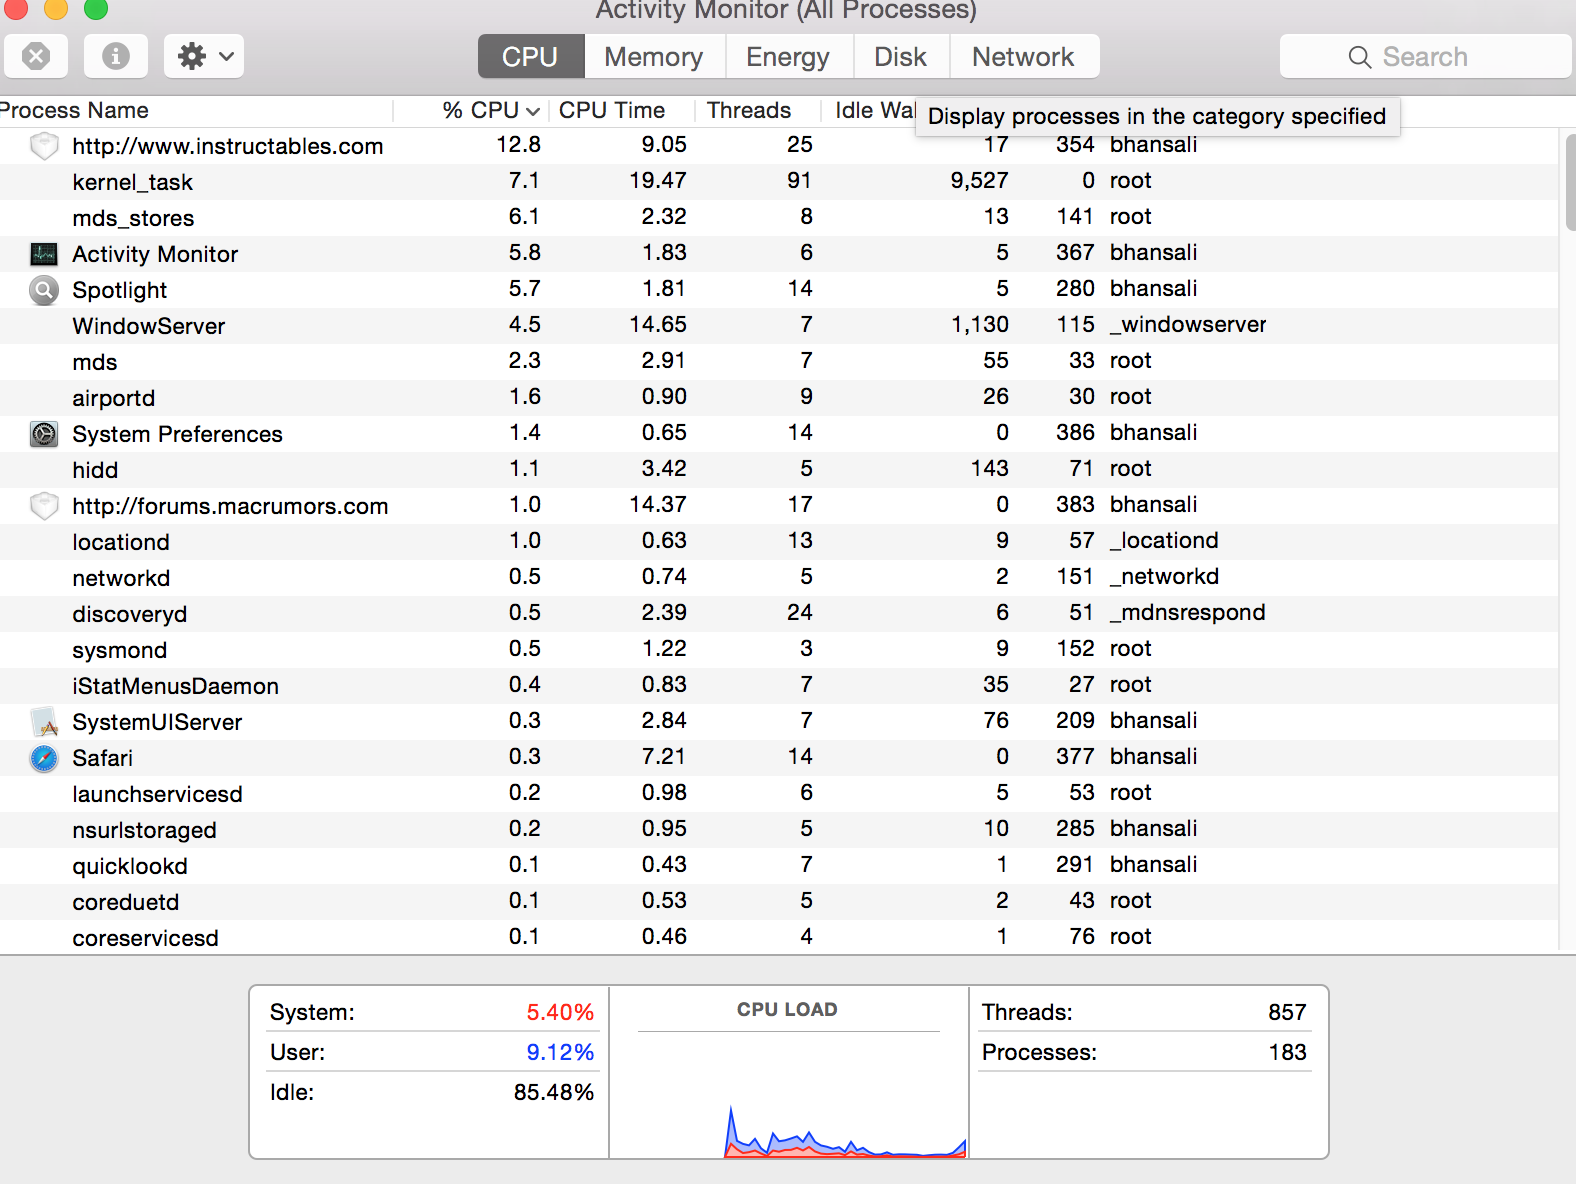Screen dimensions: 1576x1184
Task: Switch to the Energy tab
Action: pos(788,57)
